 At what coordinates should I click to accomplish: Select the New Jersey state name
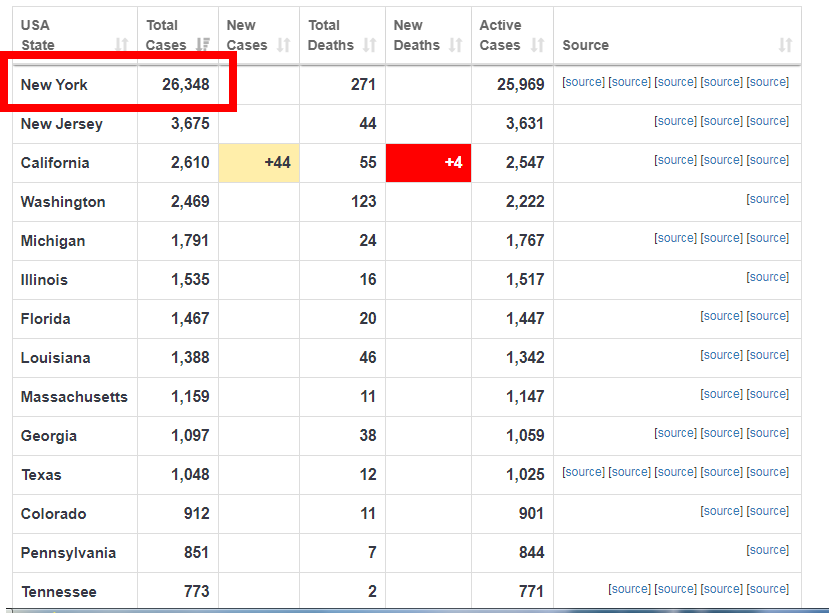[x=61, y=124]
